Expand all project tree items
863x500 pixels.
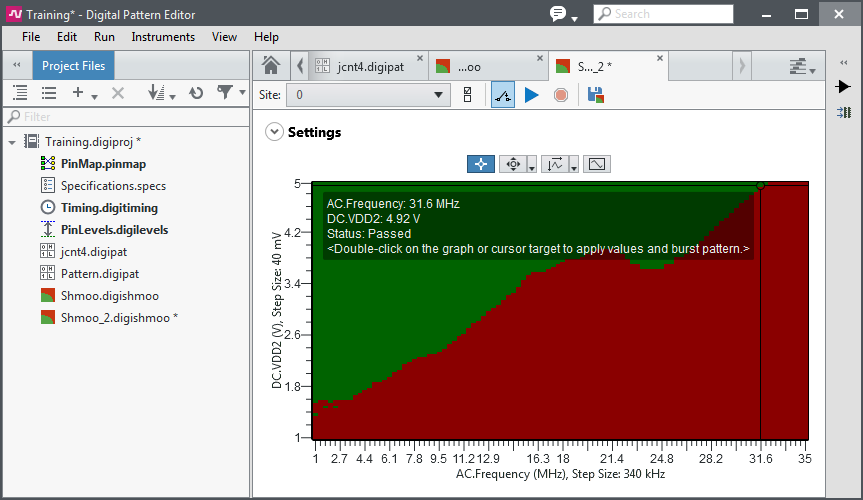(x=20, y=93)
